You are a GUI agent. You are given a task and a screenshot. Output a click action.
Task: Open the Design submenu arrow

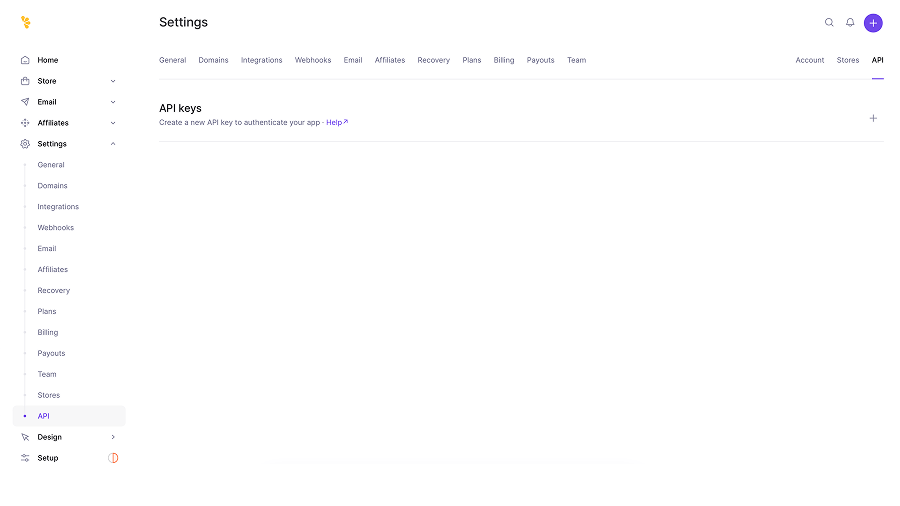tap(113, 437)
